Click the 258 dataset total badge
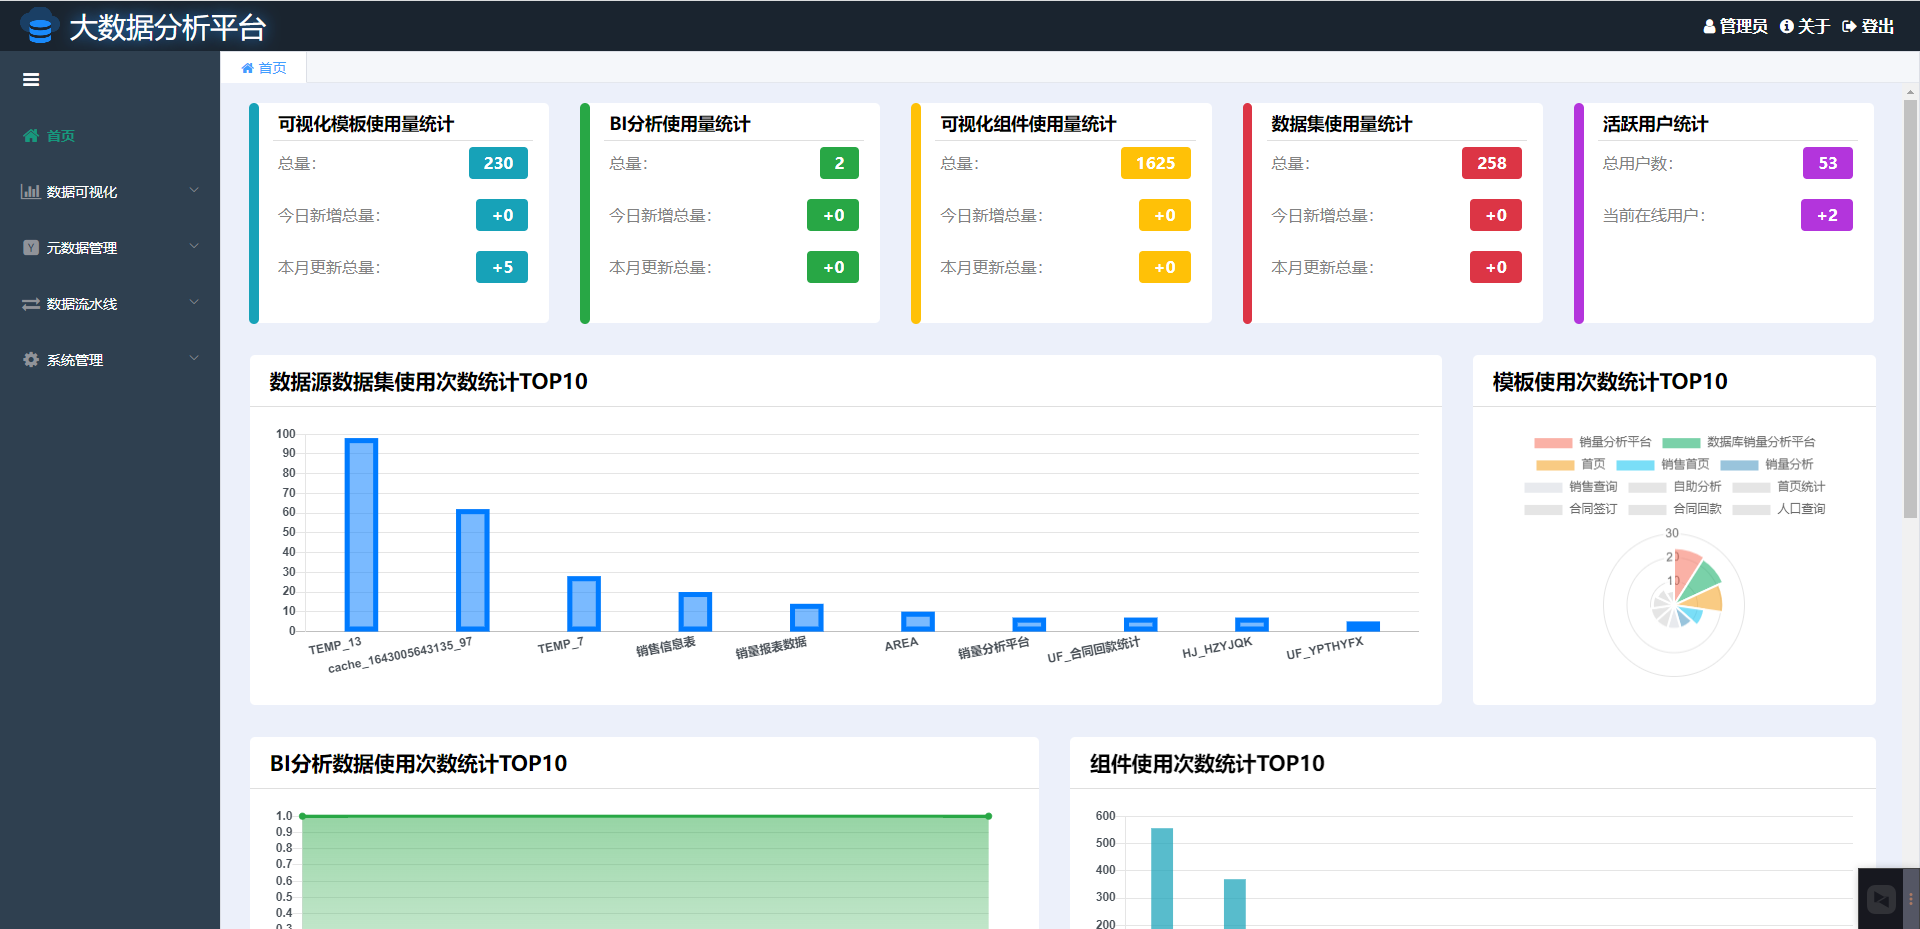The image size is (1920, 929). click(1492, 163)
